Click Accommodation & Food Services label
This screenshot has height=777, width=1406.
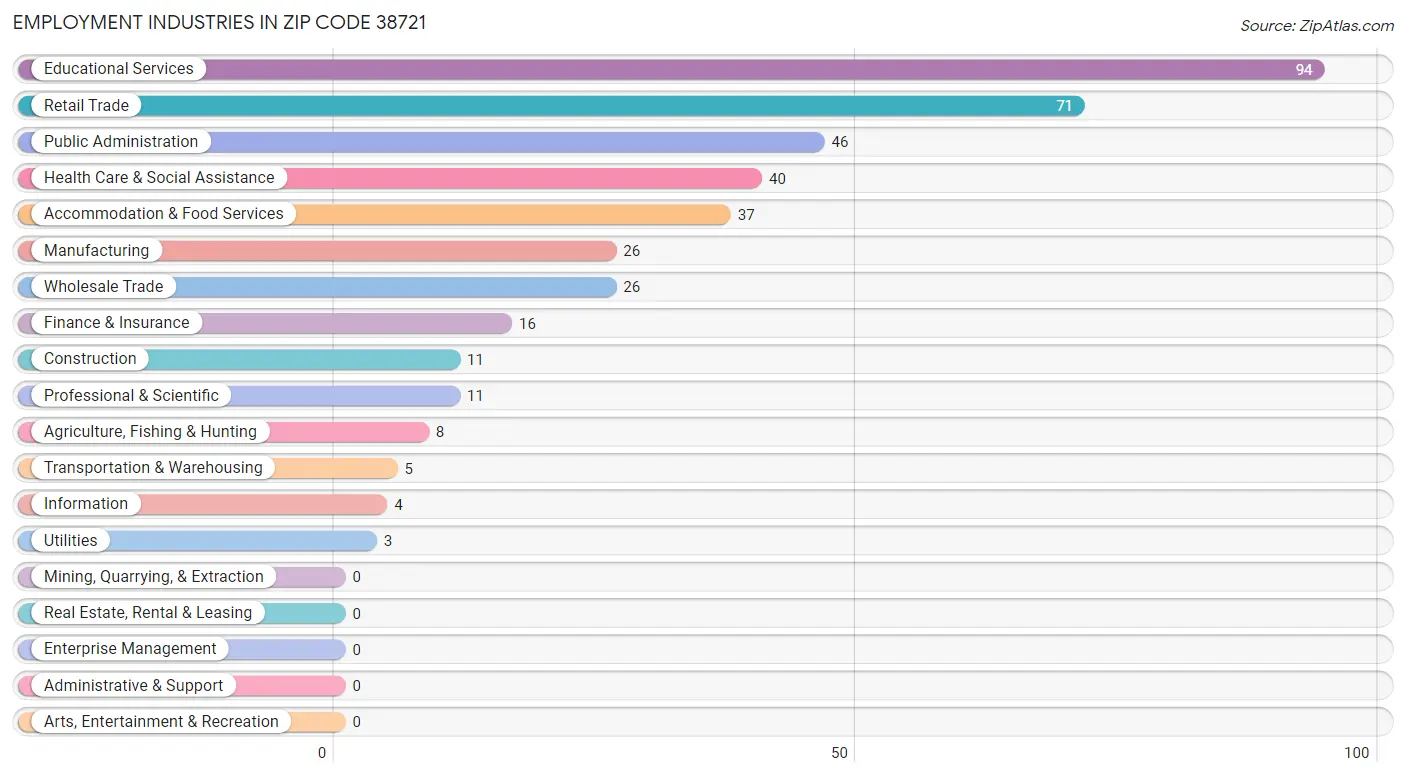pyautogui.click(x=164, y=213)
